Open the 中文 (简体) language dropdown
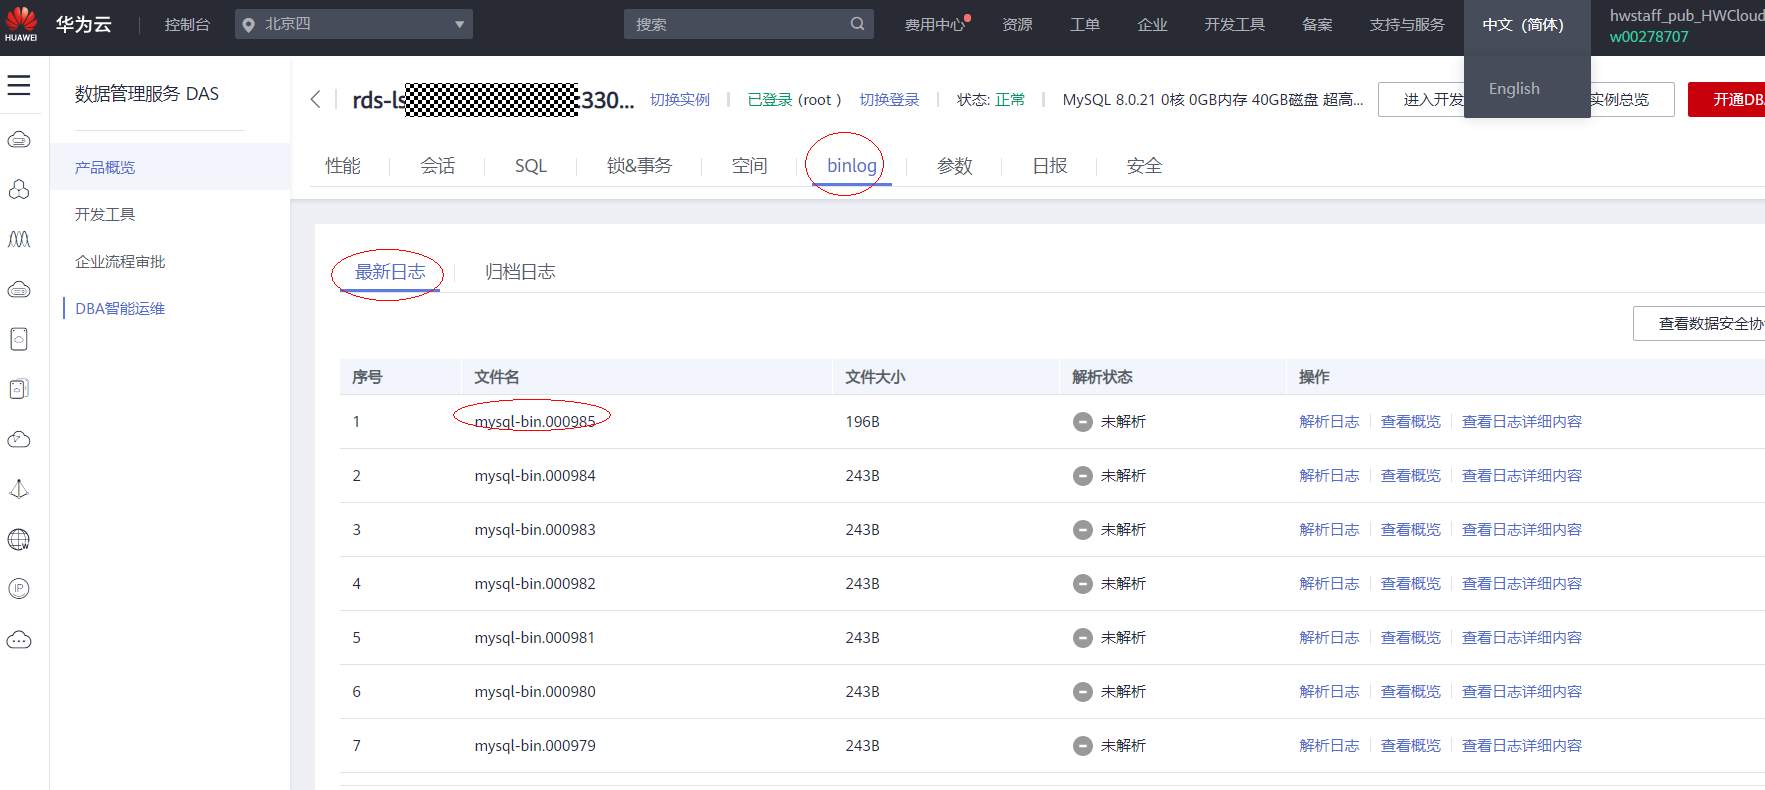 point(1523,25)
